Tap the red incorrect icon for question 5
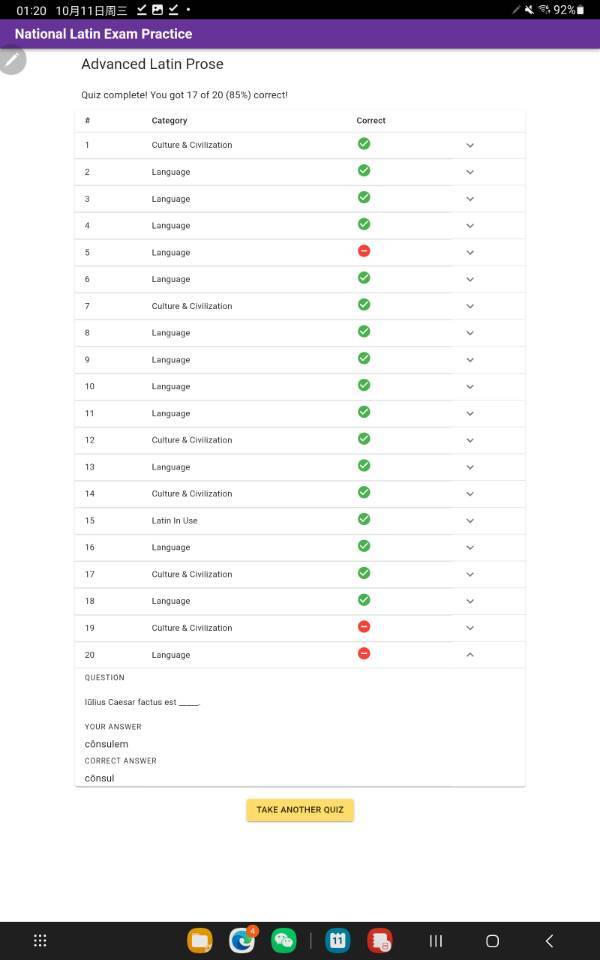600x960 pixels. [x=364, y=251]
